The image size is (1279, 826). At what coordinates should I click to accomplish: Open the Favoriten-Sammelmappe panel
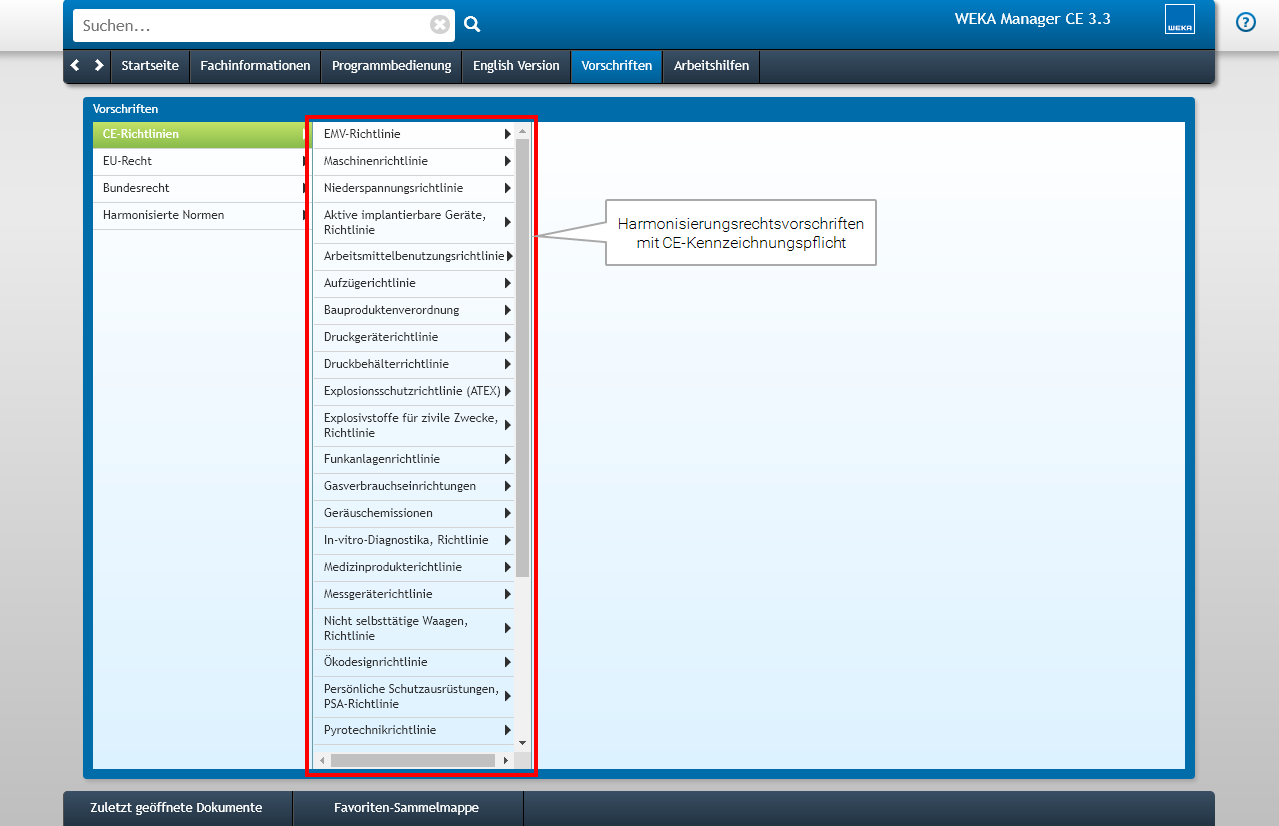point(406,808)
